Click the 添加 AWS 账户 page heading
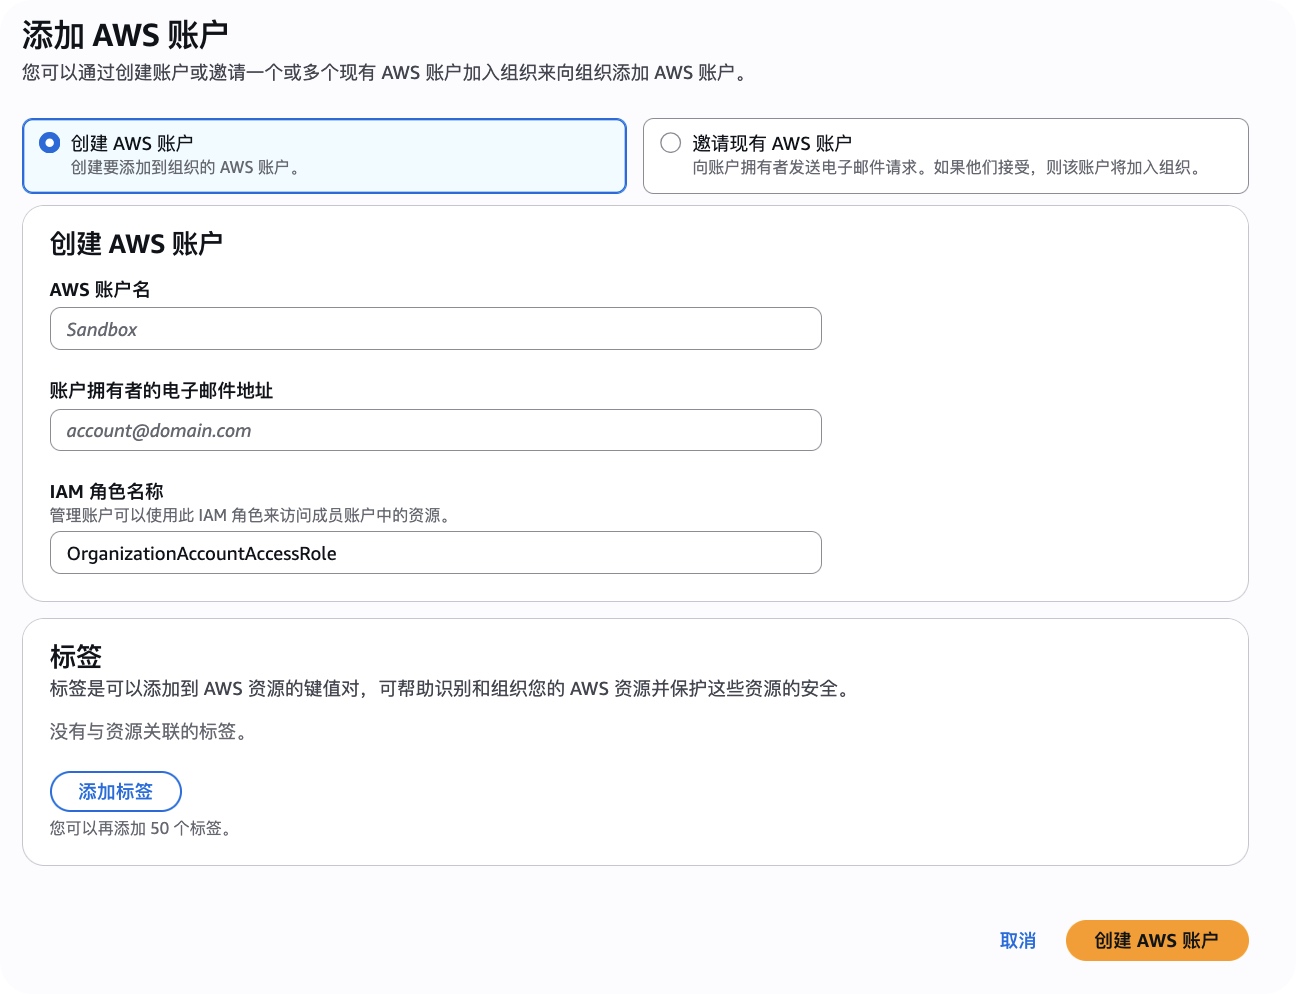 125,35
